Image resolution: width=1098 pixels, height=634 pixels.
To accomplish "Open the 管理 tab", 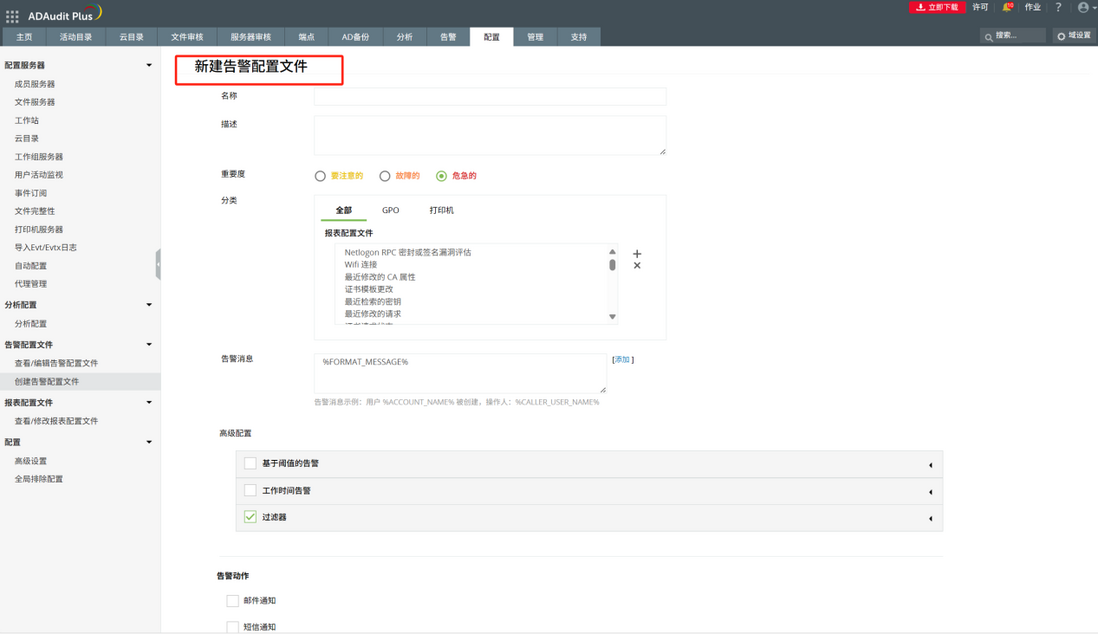I will [535, 37].
